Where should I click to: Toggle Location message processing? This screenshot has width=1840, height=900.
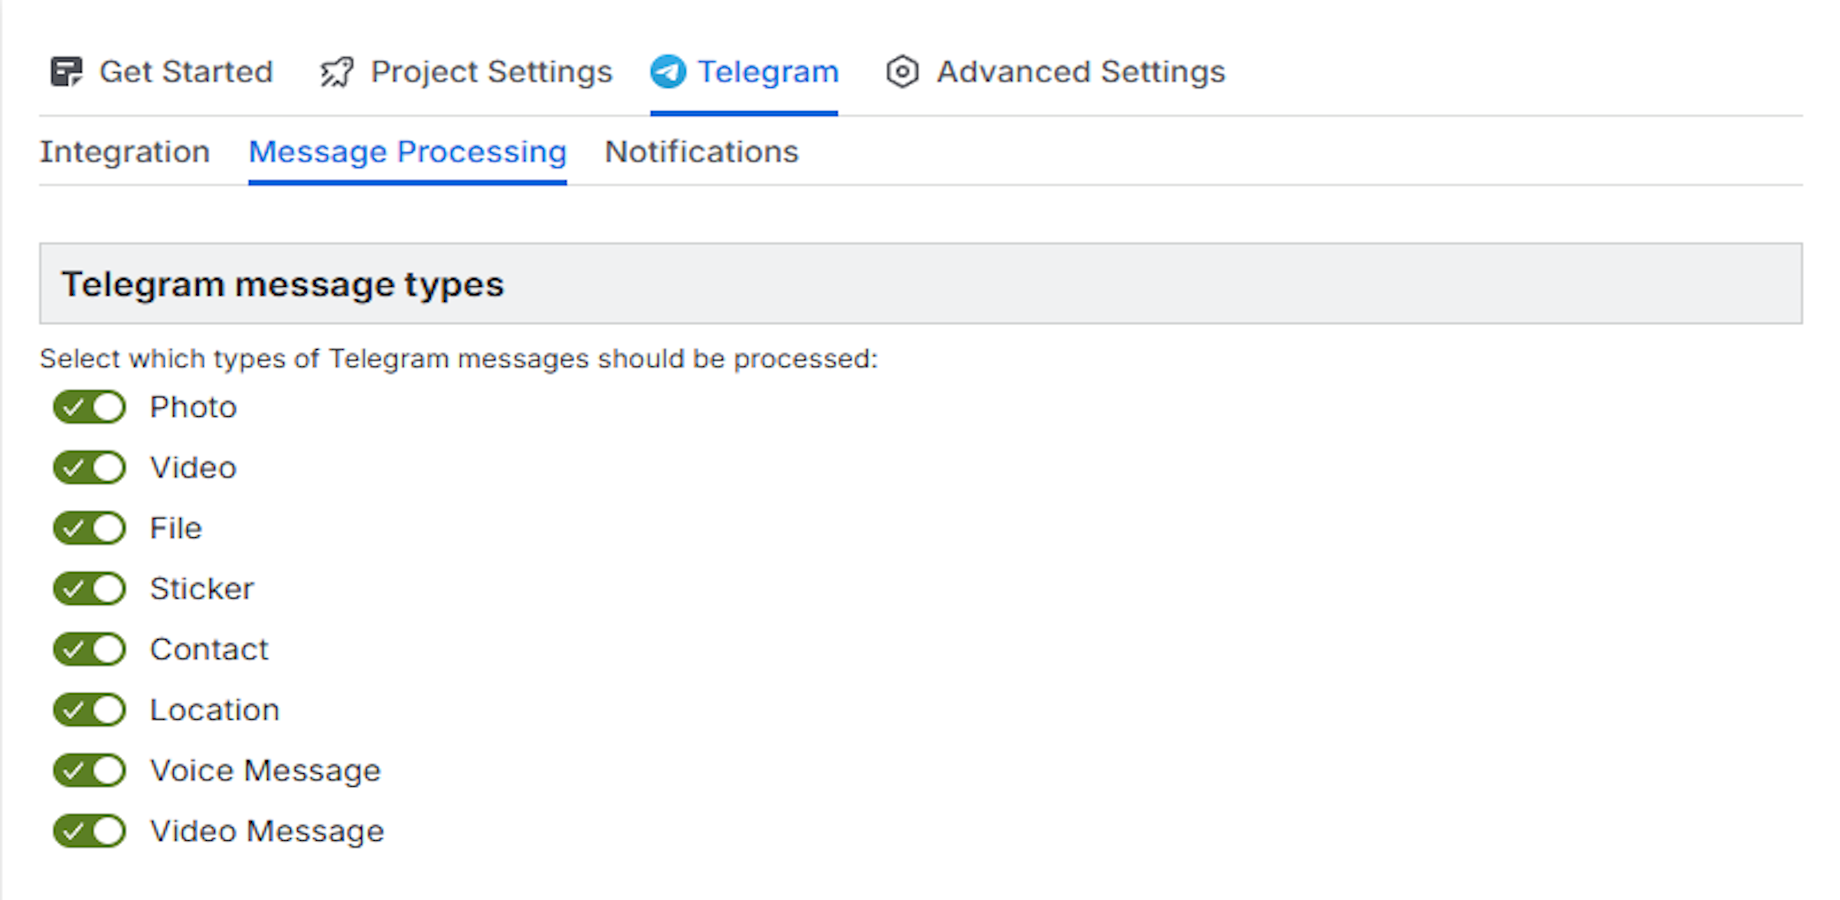90,710
